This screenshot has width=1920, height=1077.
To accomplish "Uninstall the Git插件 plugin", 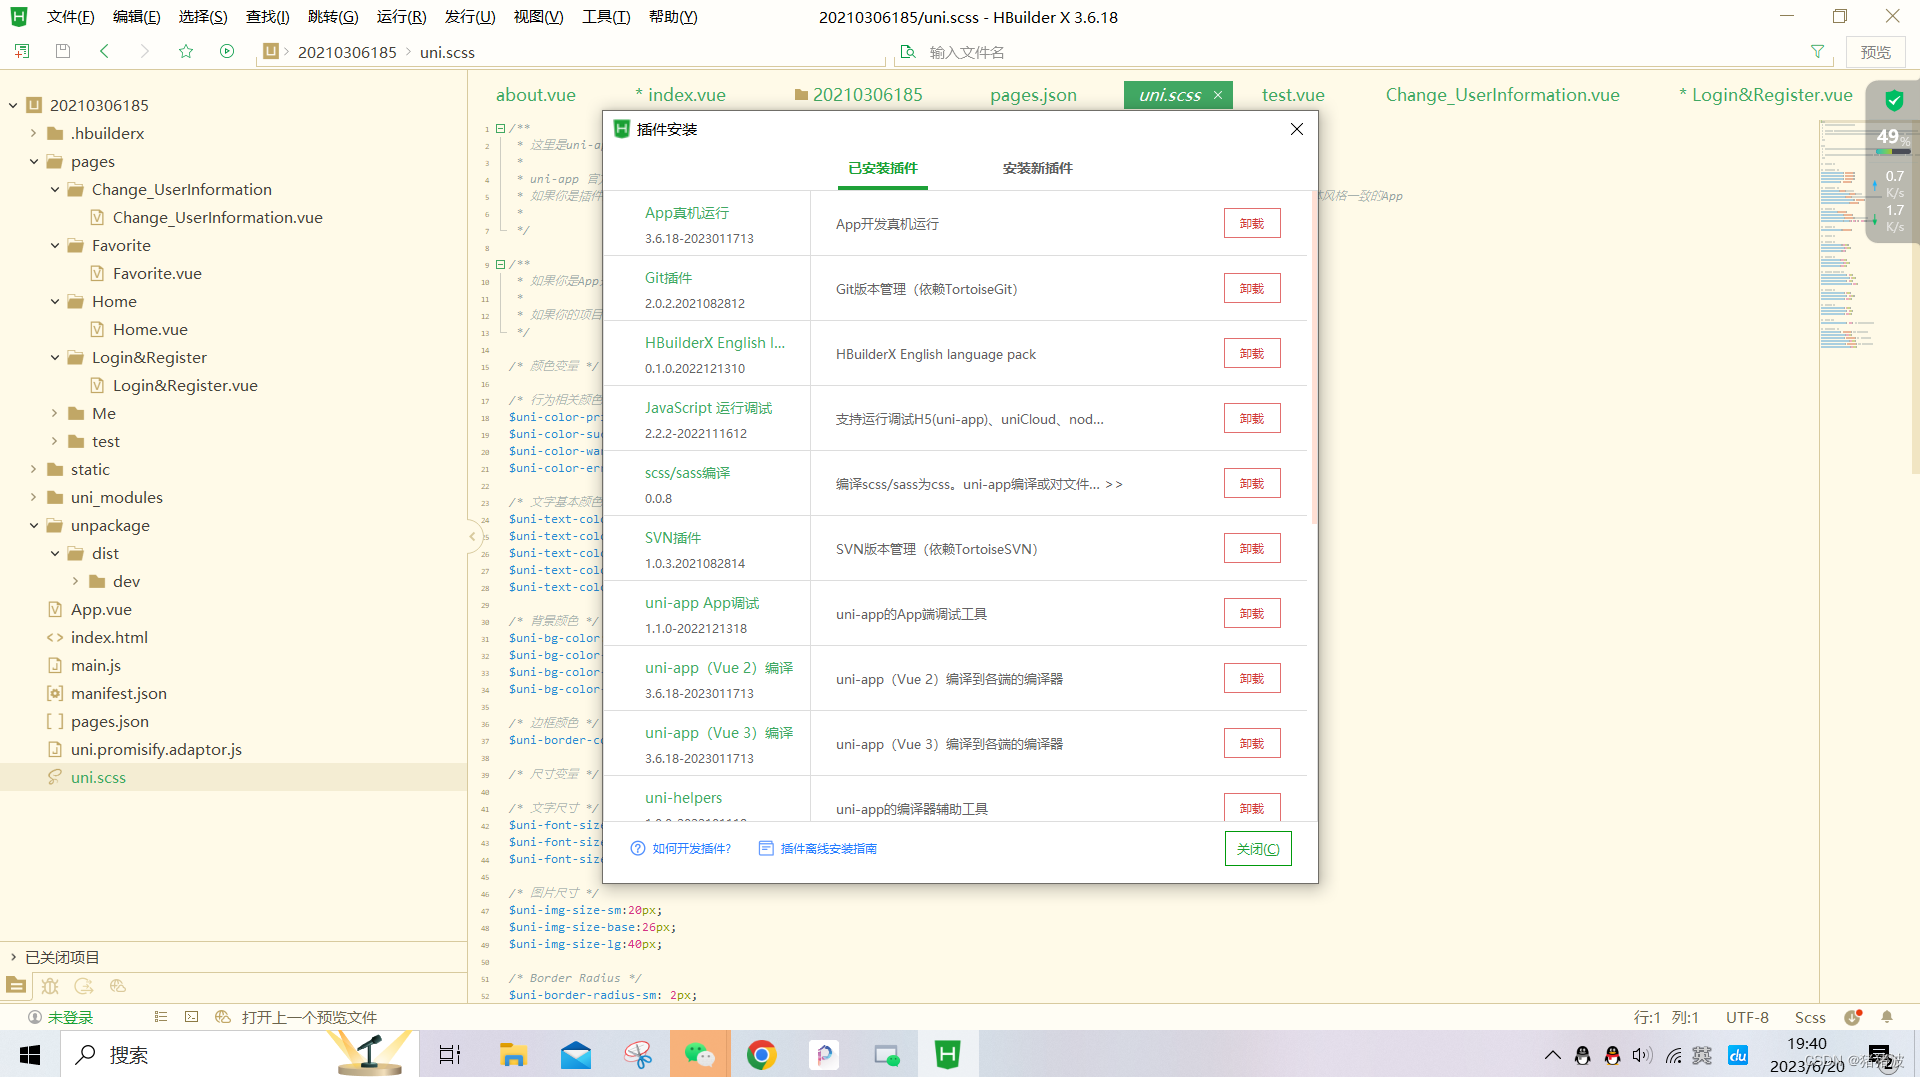I will click(1252, 288).
